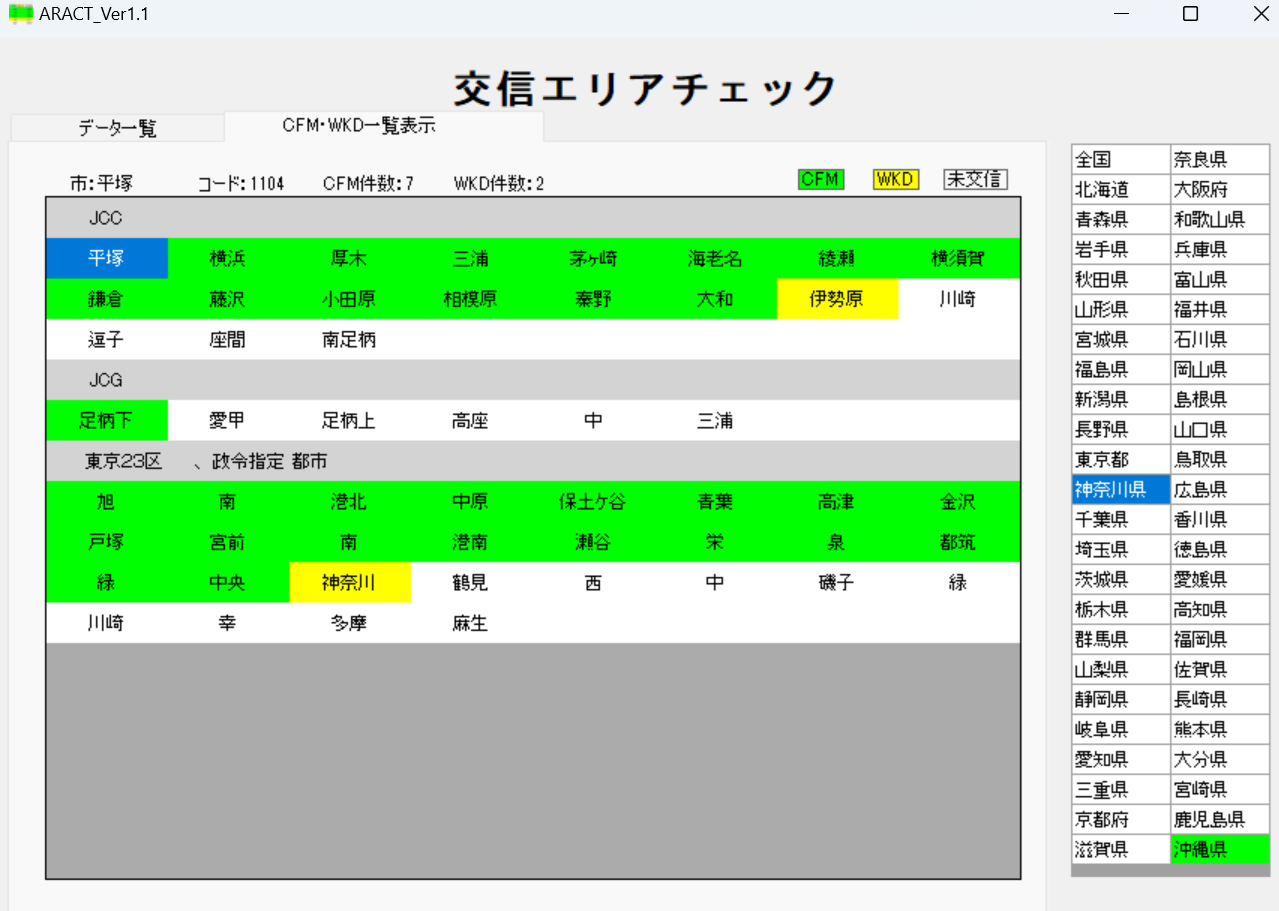Switch to the データ一覧 tab

coord(117,128)
